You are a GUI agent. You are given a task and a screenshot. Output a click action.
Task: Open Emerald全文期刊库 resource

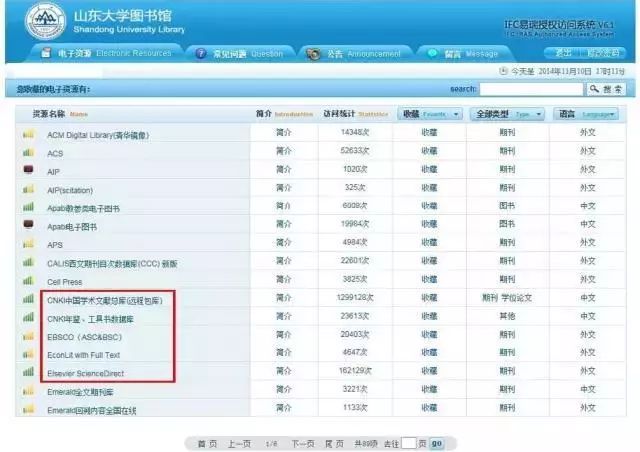point(80,392)
